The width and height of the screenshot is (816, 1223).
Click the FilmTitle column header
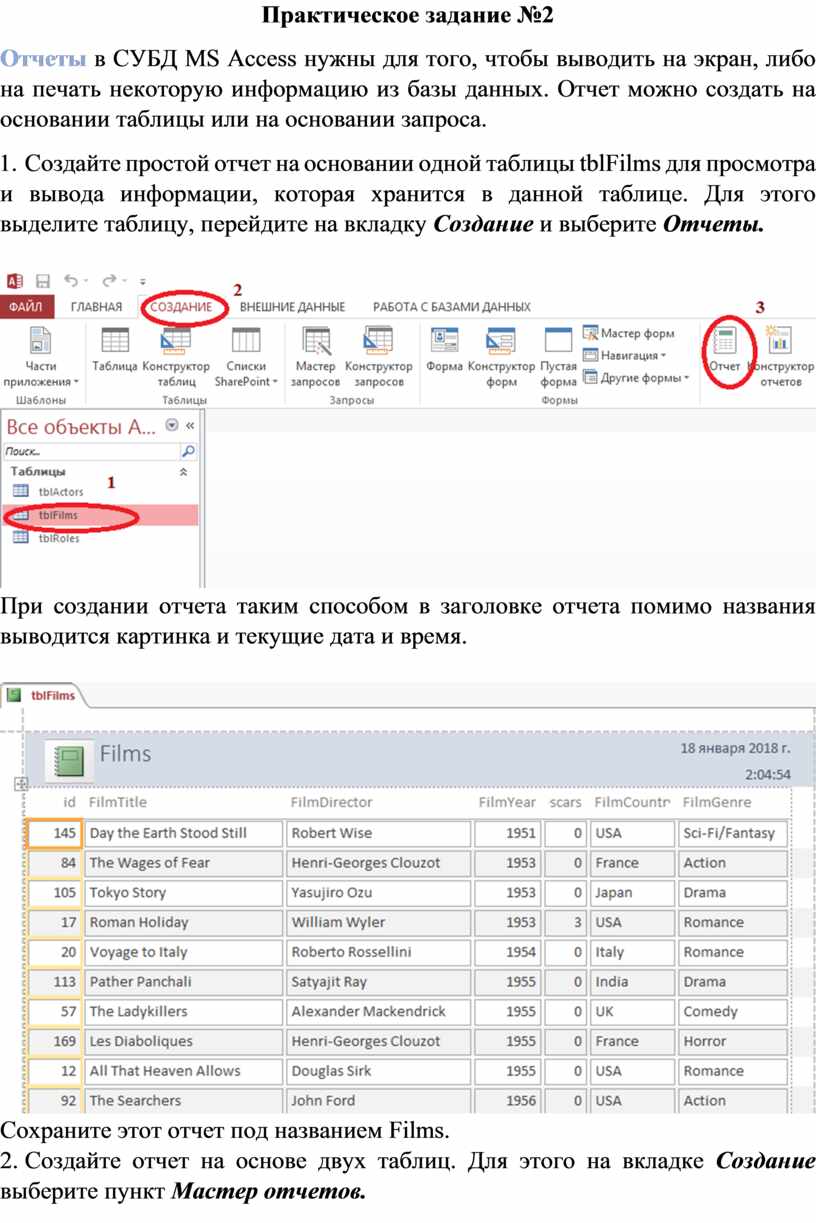tap(118, 802)
